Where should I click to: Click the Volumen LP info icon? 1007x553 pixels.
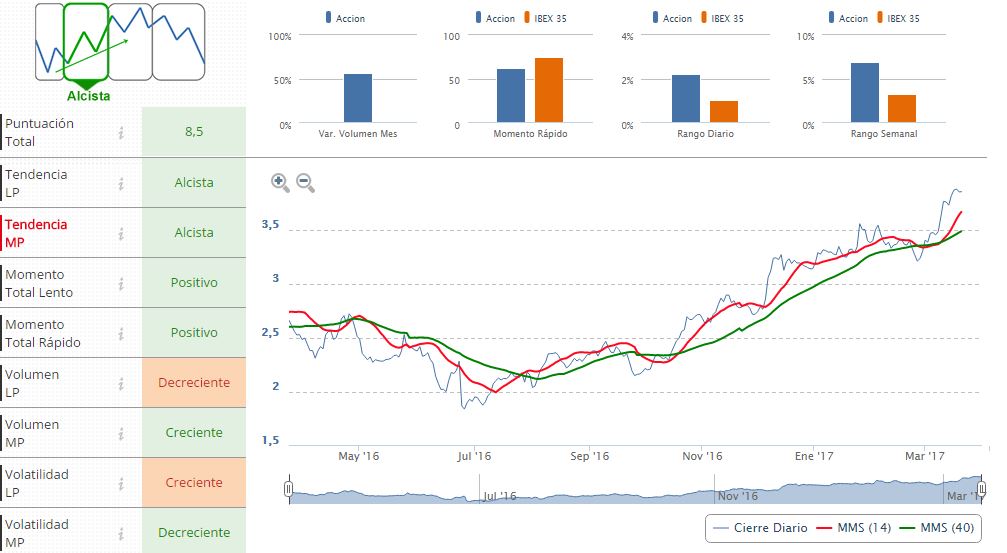pyautogui.click(x=121, y=383)
